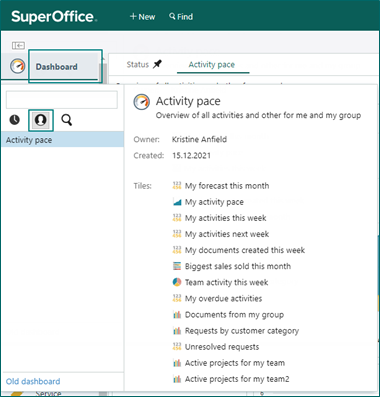
Task: Click Team activity this week tile
Action: (226, 282)
